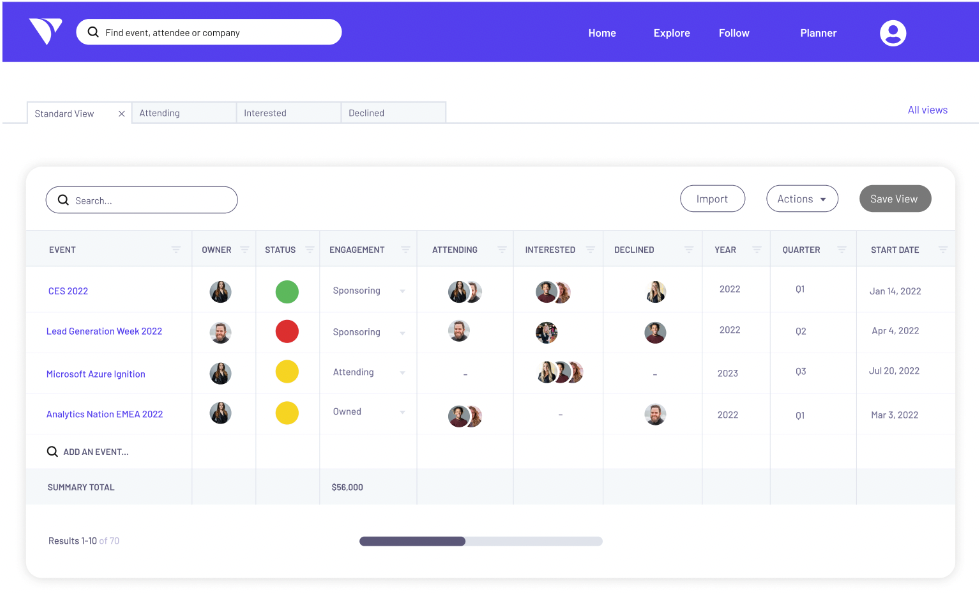This screenshot has width=979, height=593.
Task: Click attending avatar in Lead Generation Week row
Action: [459, 331]
